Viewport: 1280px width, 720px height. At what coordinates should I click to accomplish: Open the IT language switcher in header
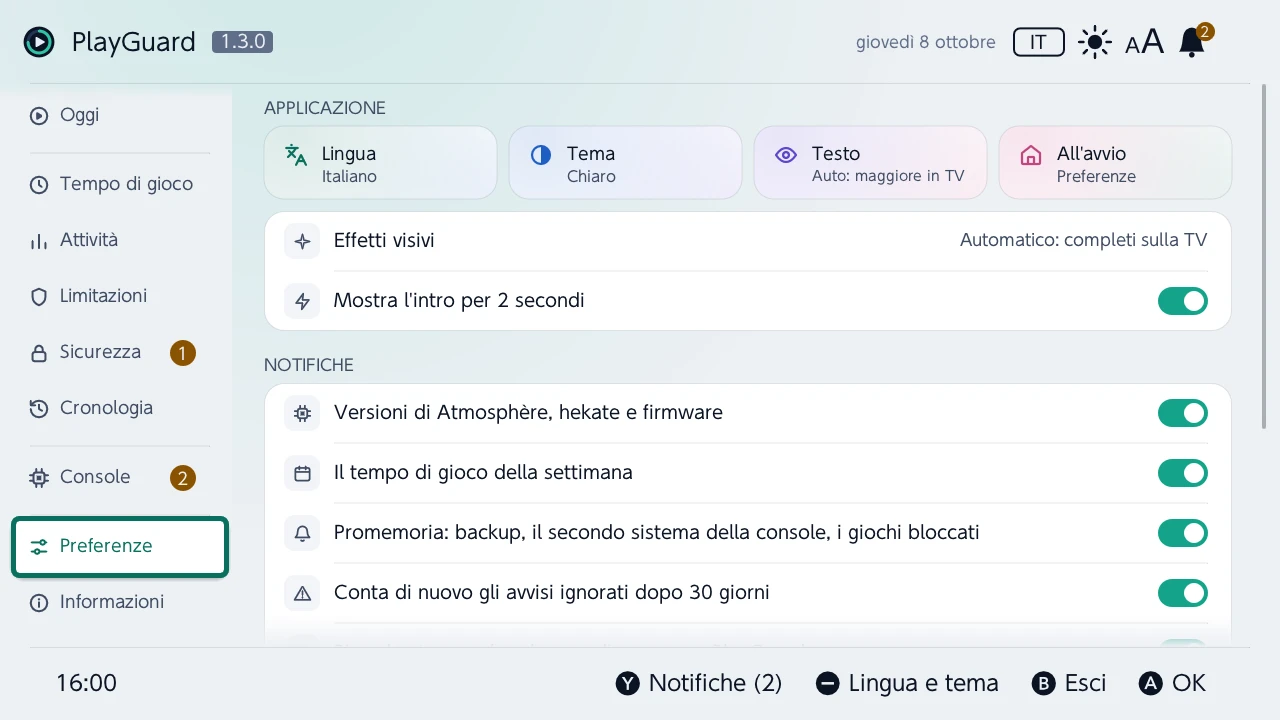point(1038,42)
